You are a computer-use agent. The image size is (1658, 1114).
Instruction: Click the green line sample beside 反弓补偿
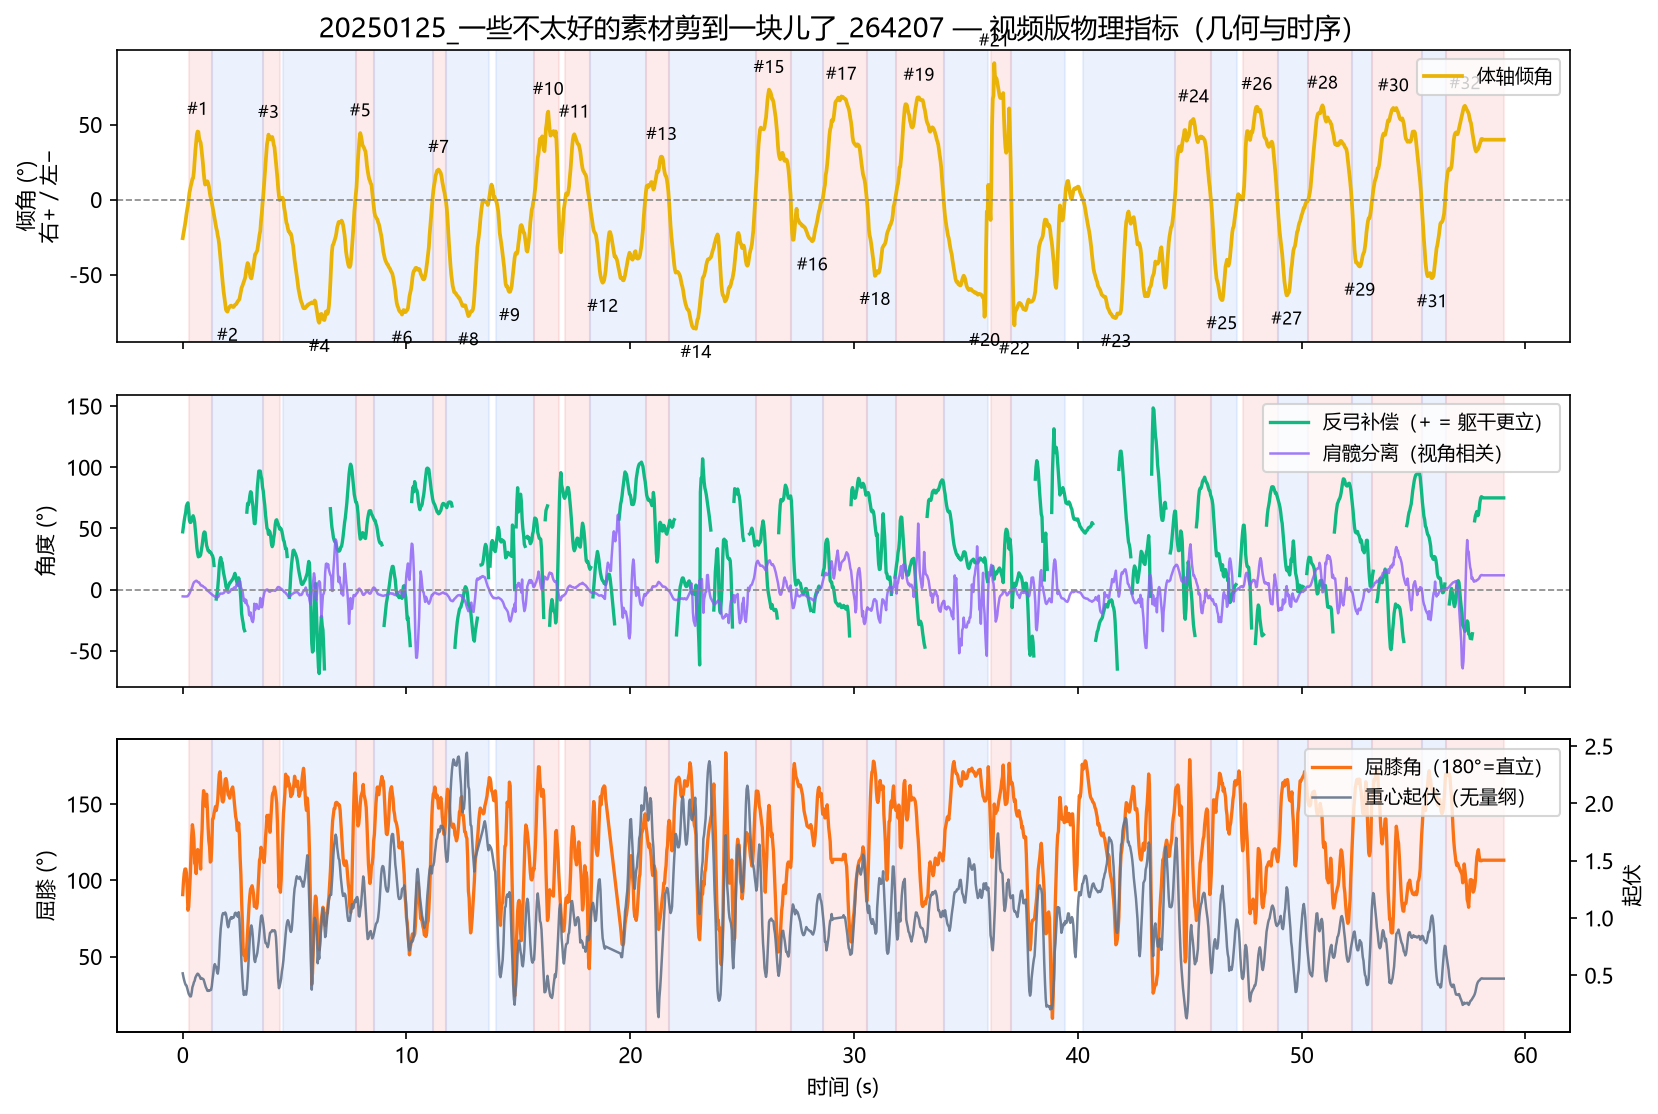tap(1290, 422)
